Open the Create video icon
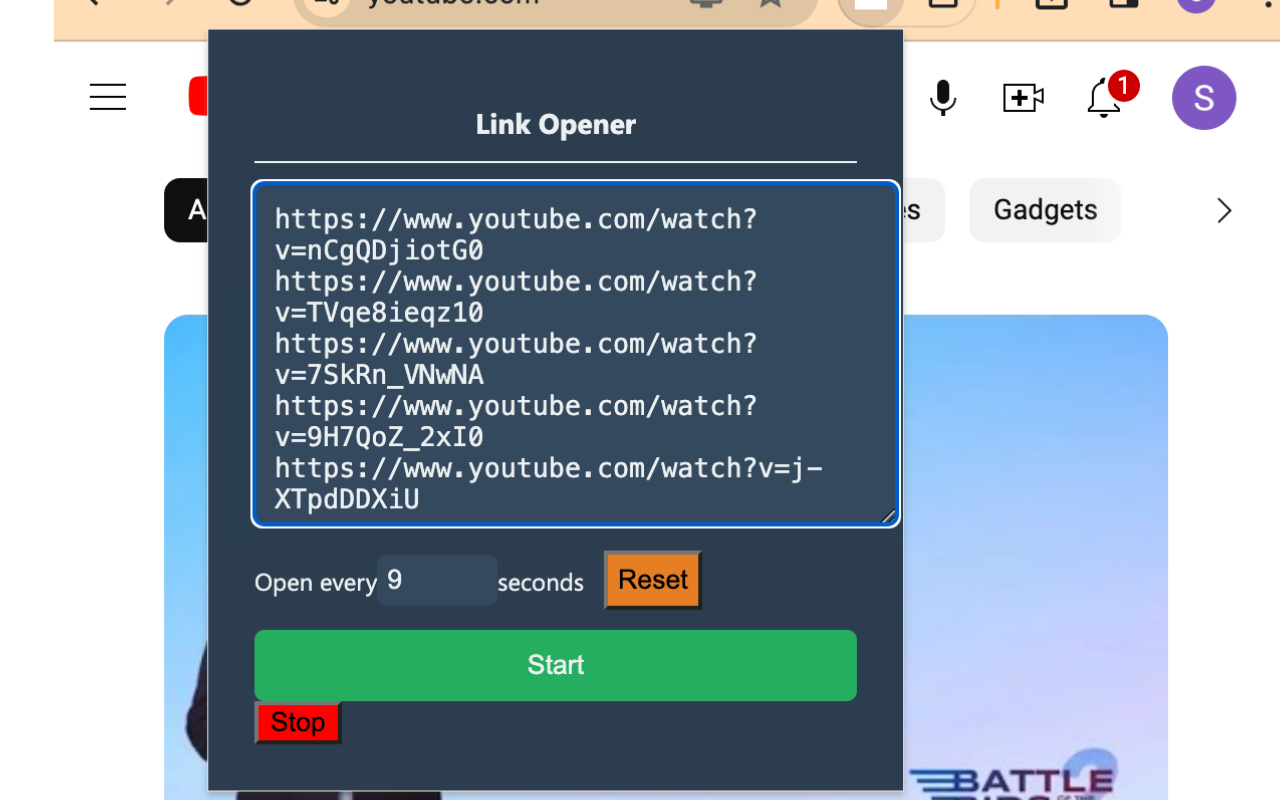Image resolution: width=1280 pixels, height=800 pixels. (1022, 97)
